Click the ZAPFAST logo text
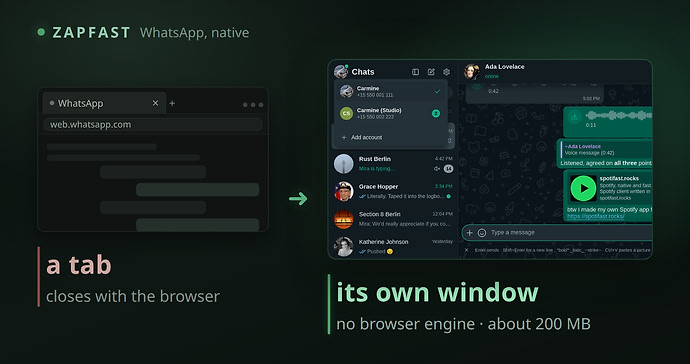This screenshot has height=364, width=690. 91,32
